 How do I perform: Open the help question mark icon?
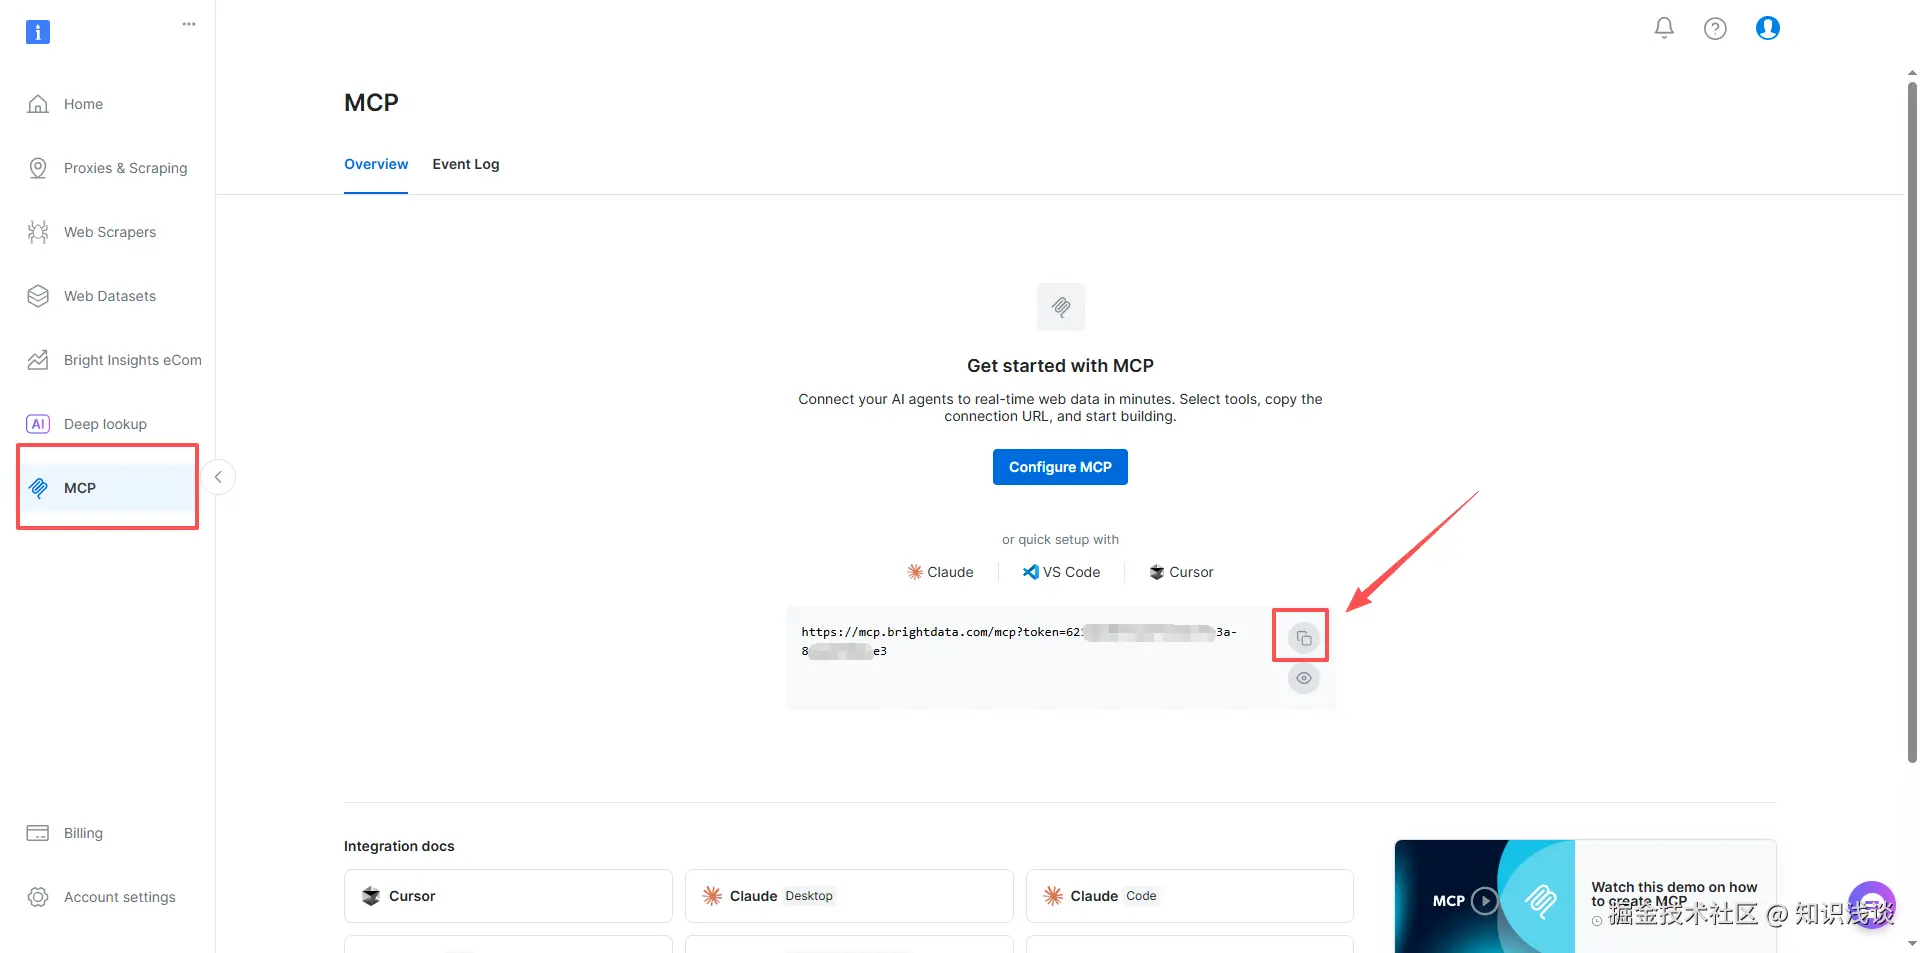1715,29
